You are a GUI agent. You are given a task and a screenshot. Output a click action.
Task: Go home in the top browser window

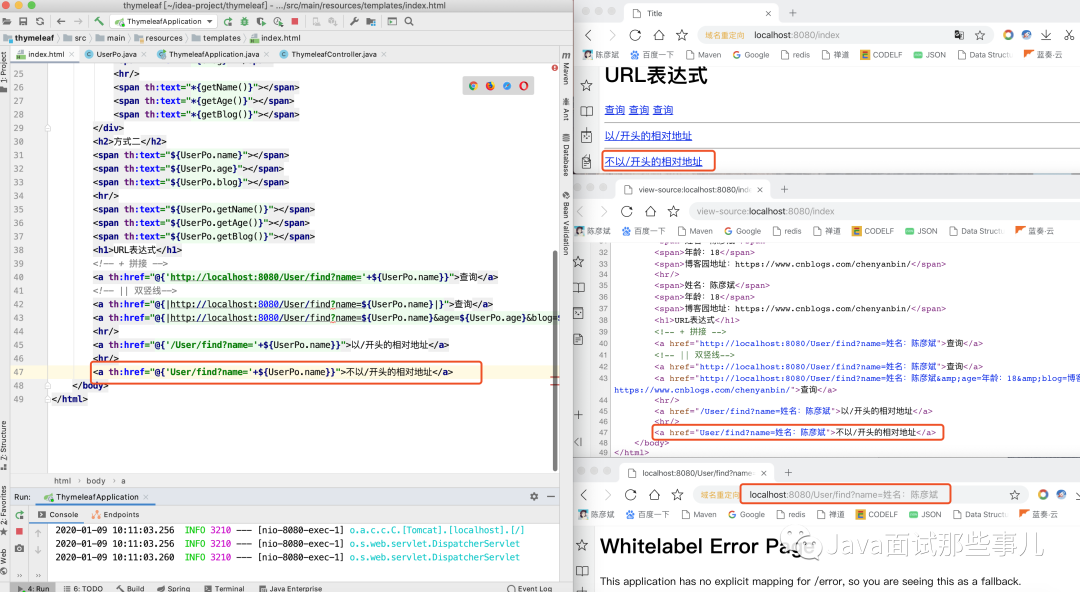tap(659, 35)
